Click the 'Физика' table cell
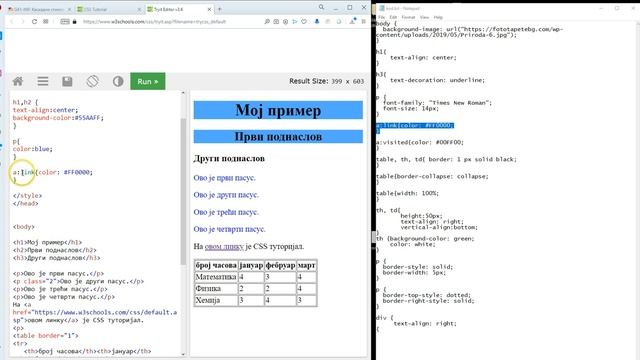This screenshot has width=640, height=360. [216, 289]
